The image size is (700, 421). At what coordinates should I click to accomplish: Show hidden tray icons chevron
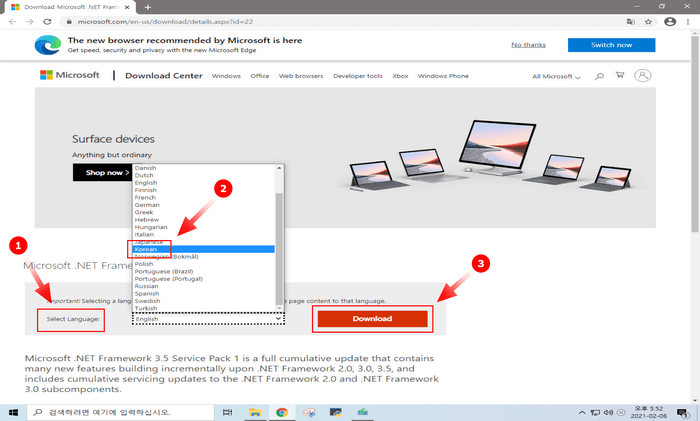click(582, 413)
